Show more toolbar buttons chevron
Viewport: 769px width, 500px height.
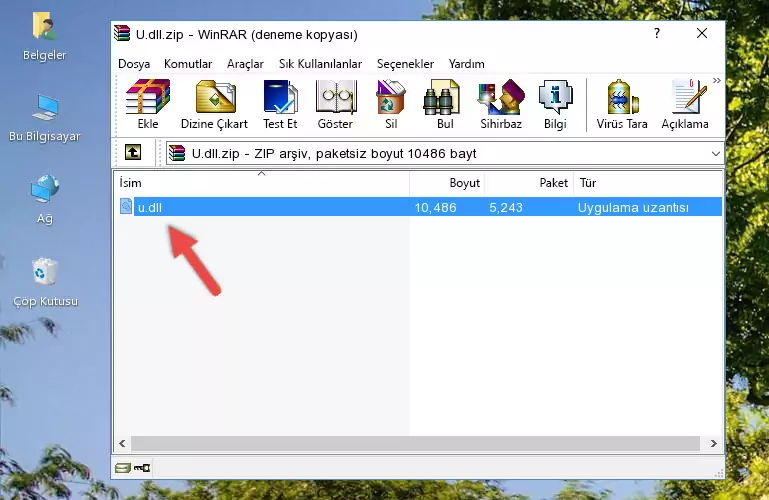[717, 80]
